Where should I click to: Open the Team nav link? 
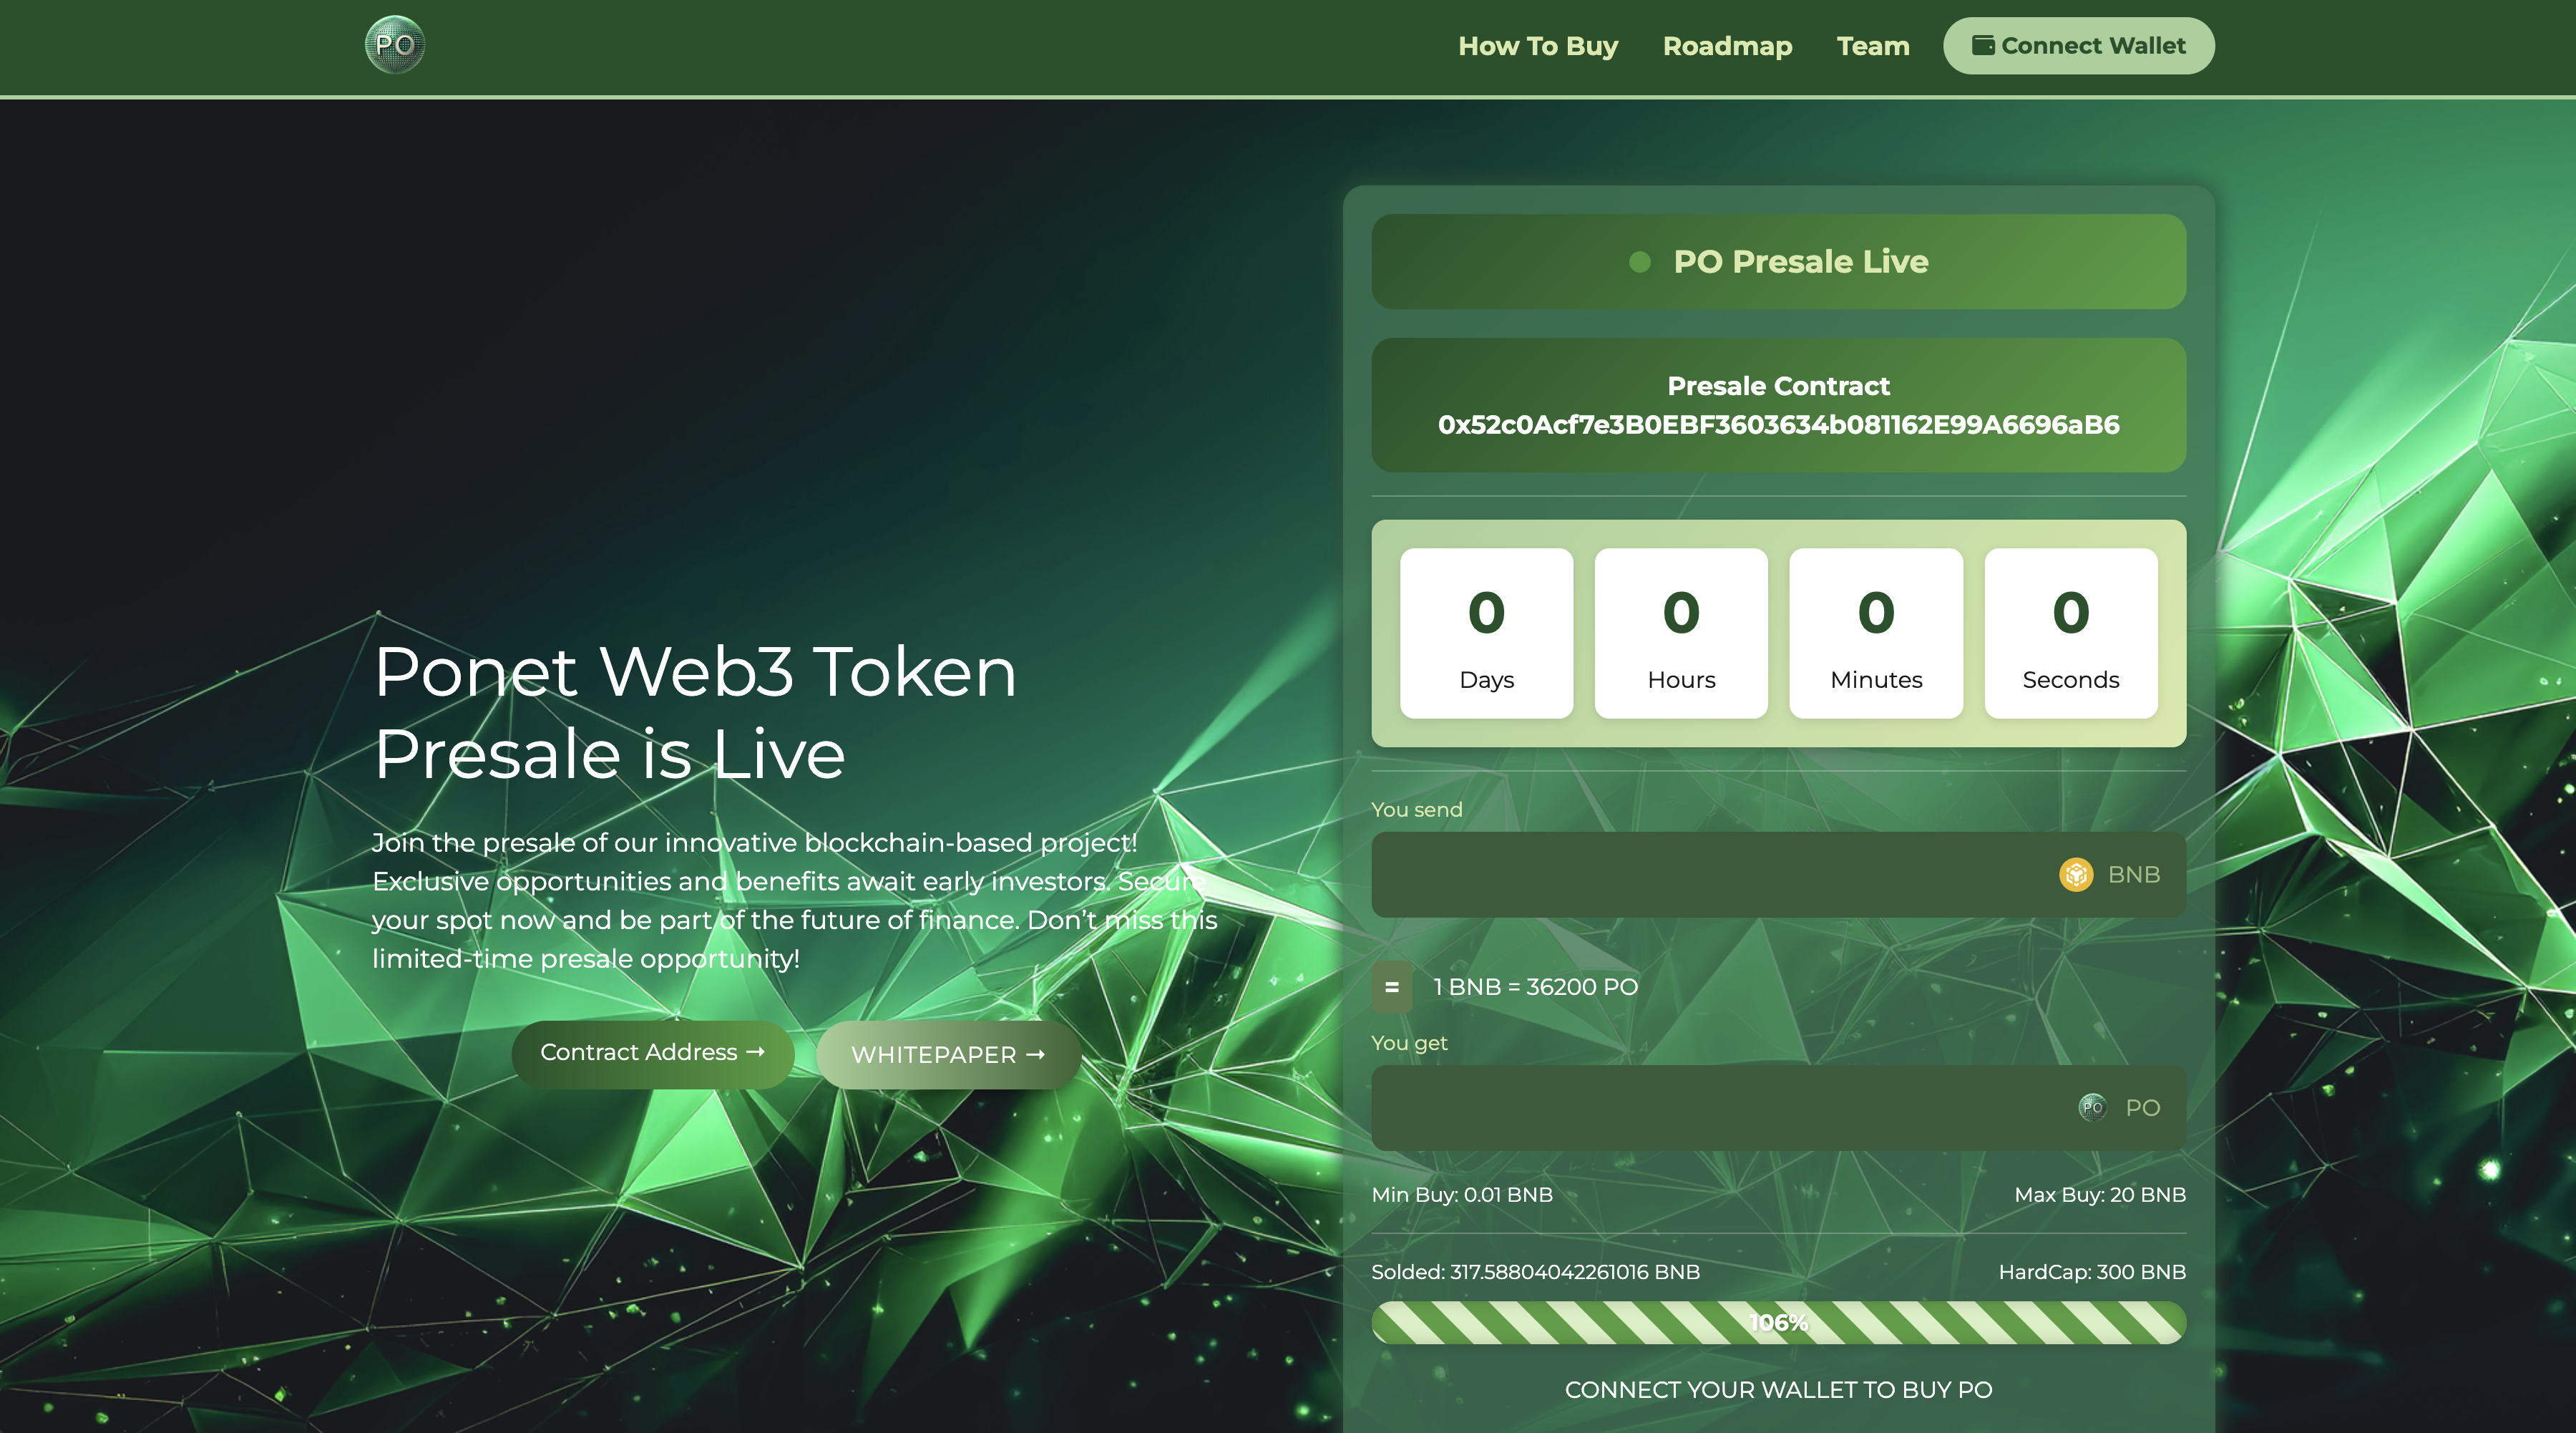pyautogui.click(x=1873, y=46)
